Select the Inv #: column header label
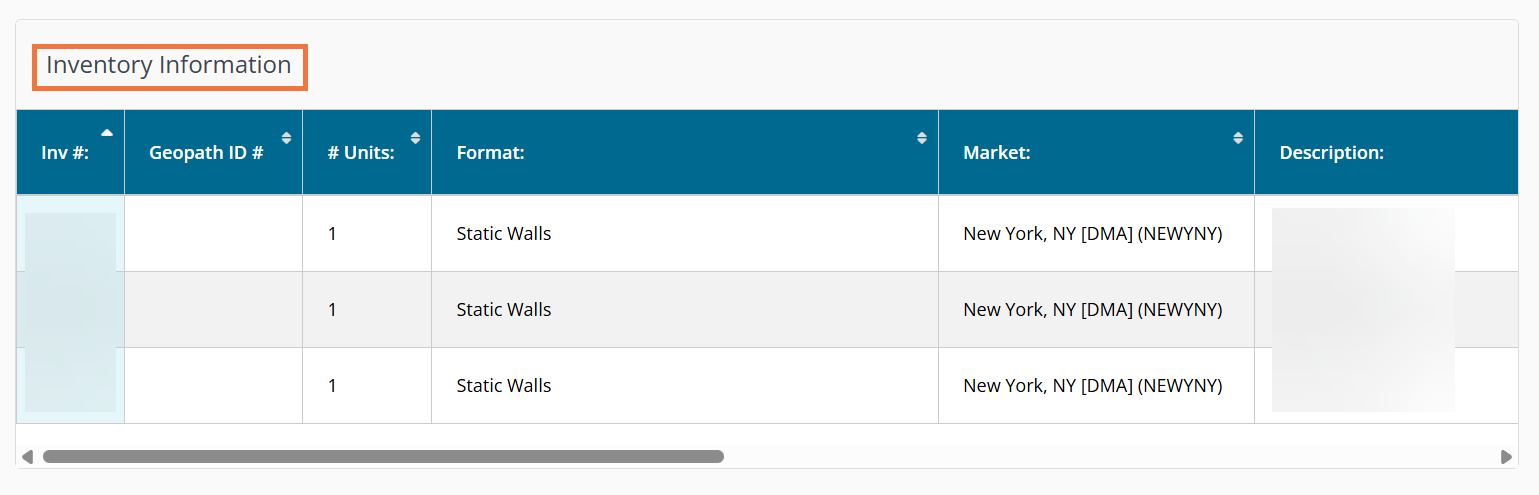 pos(65,154)
